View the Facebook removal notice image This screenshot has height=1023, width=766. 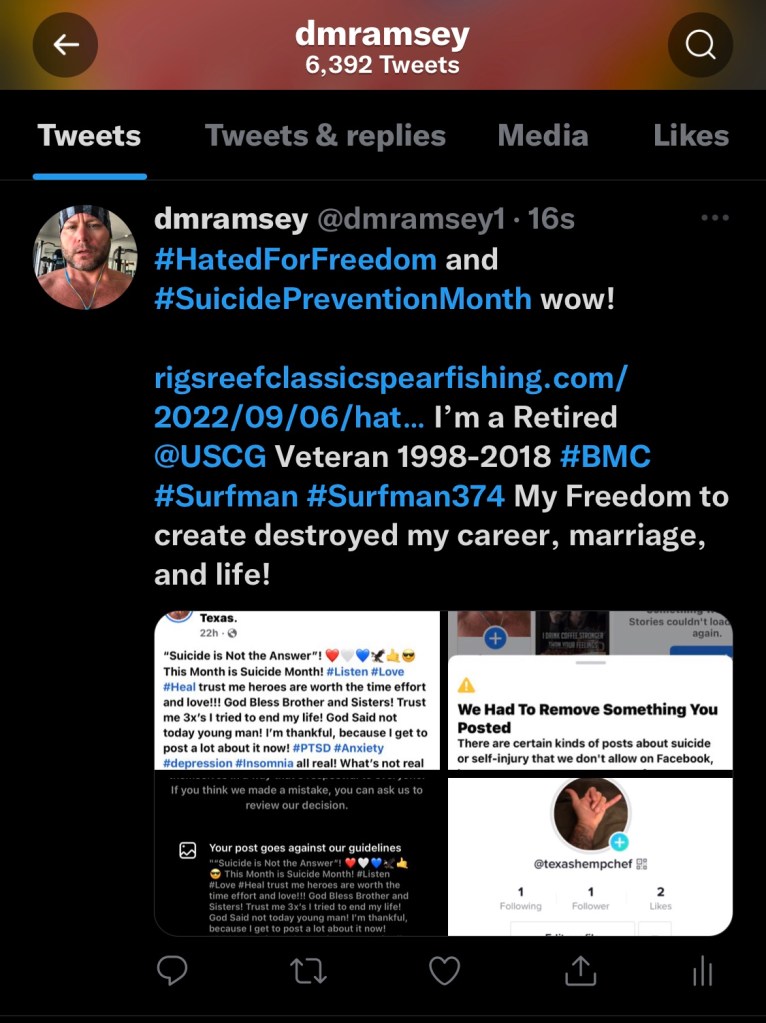[x=590, y=690]
